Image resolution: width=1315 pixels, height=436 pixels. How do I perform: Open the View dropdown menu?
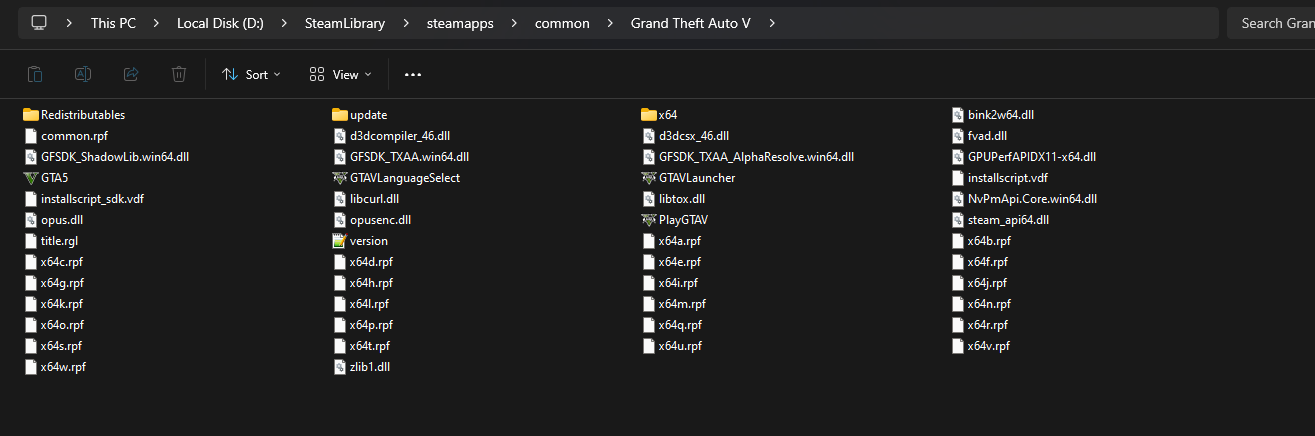point(340,74)
